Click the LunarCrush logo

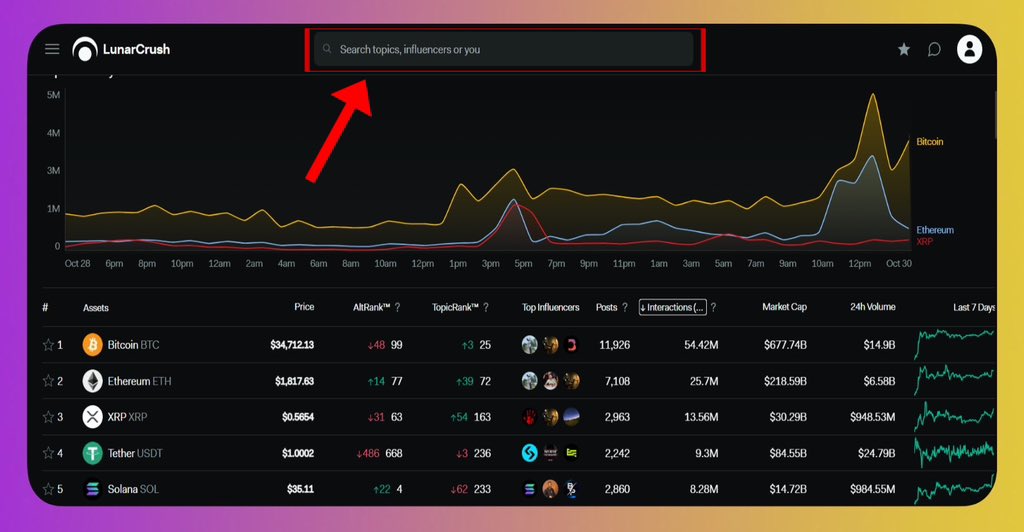121,49
